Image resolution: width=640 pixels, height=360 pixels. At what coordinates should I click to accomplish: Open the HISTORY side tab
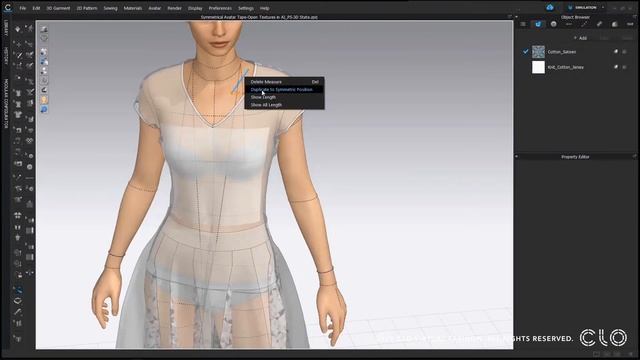click(x=6, y=56)
